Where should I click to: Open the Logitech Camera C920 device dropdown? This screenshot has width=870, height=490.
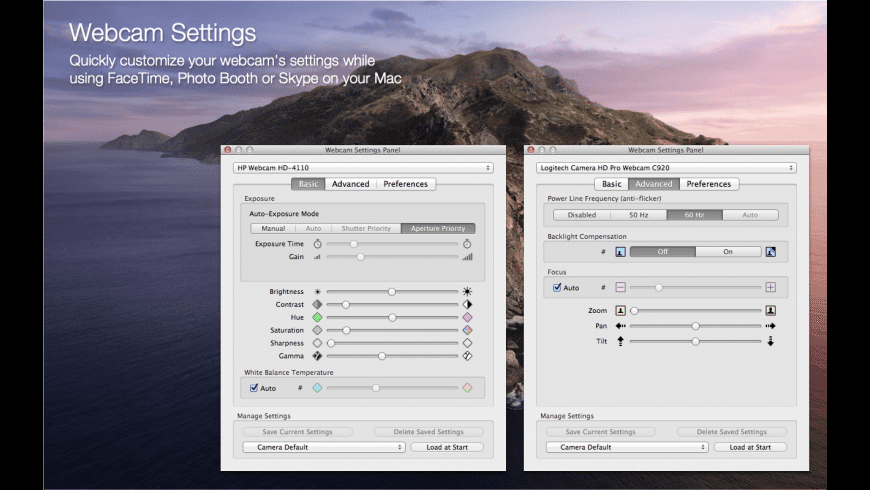coord(666,168)
